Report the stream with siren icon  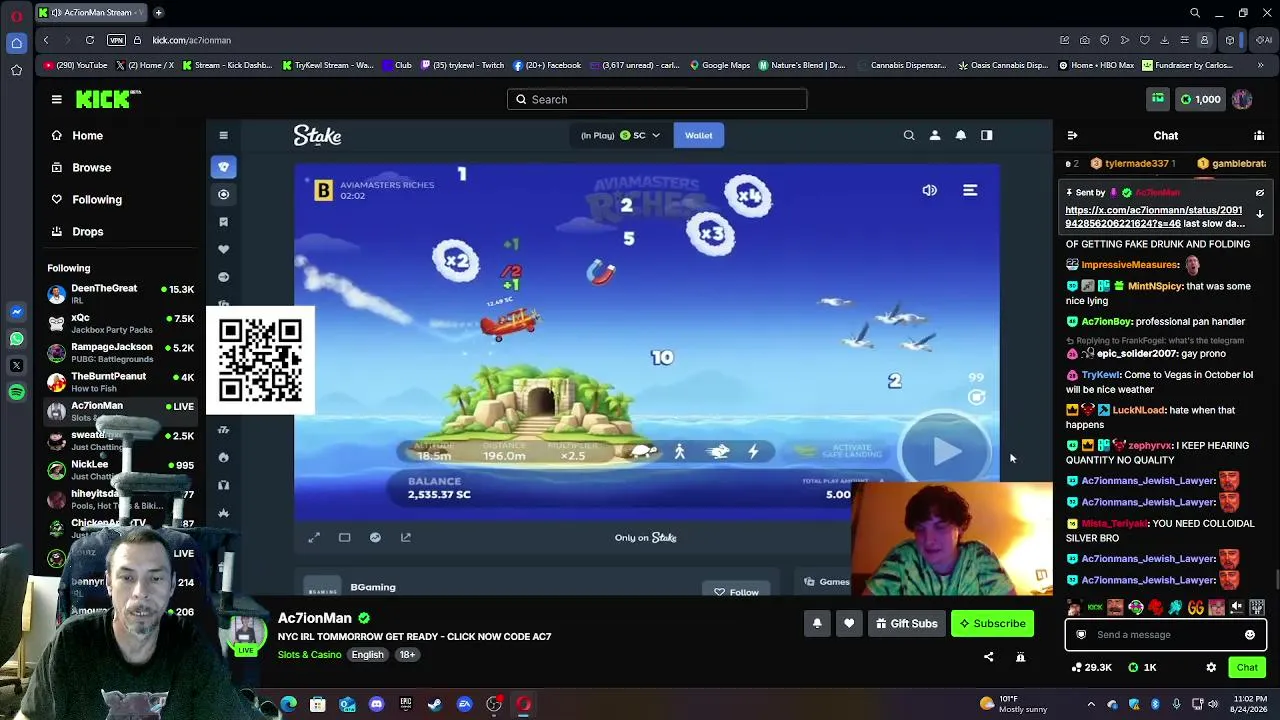point(1021,657)
